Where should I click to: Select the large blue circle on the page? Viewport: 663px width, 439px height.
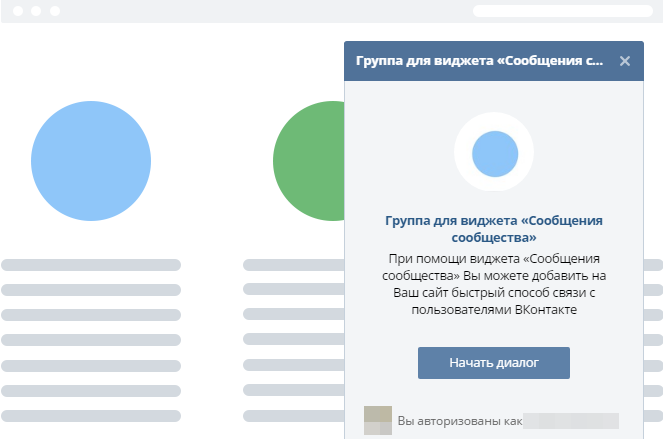tap(91, 161)
